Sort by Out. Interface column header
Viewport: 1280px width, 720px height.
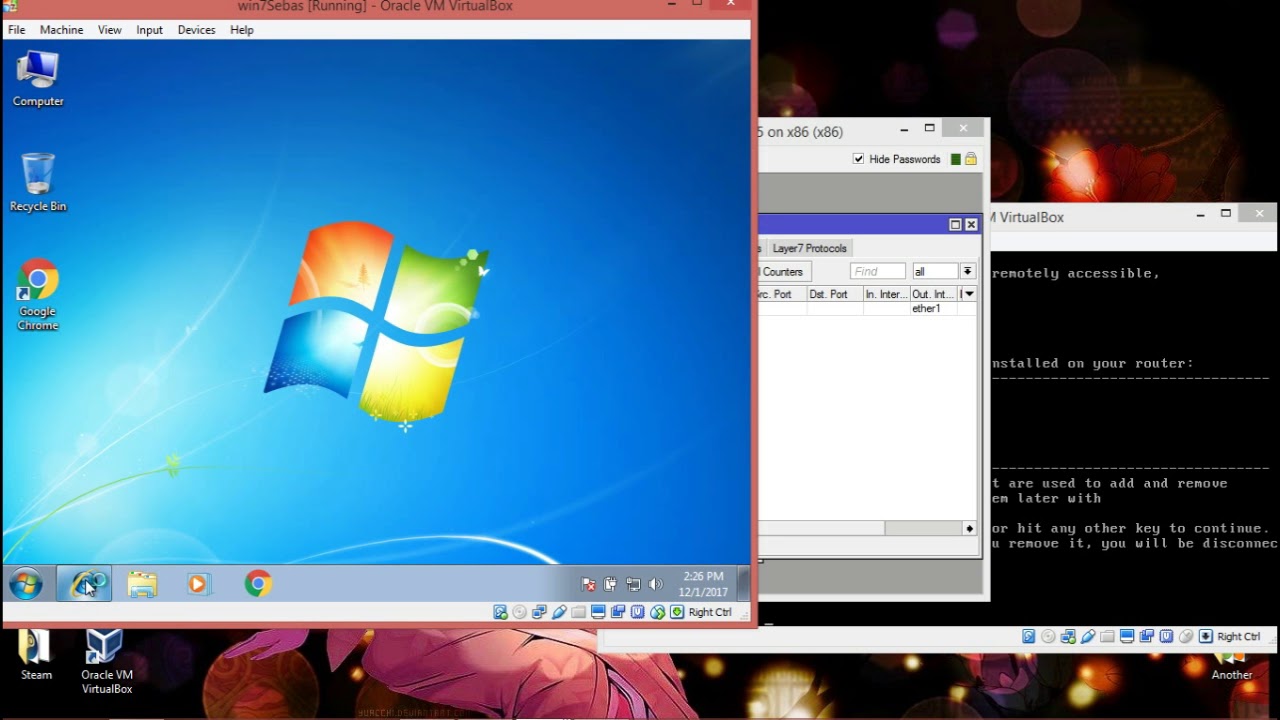coord(933,294)
